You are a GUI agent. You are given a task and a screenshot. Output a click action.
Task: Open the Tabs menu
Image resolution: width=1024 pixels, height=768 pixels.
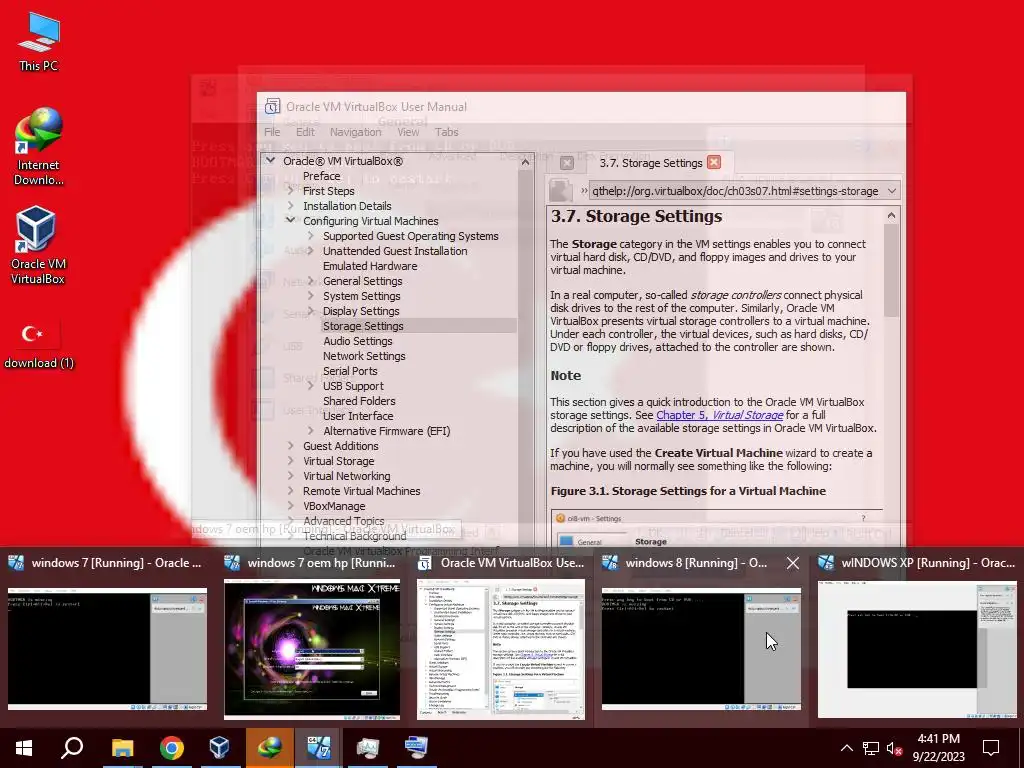pyautogui.click(x=447, y=132)
